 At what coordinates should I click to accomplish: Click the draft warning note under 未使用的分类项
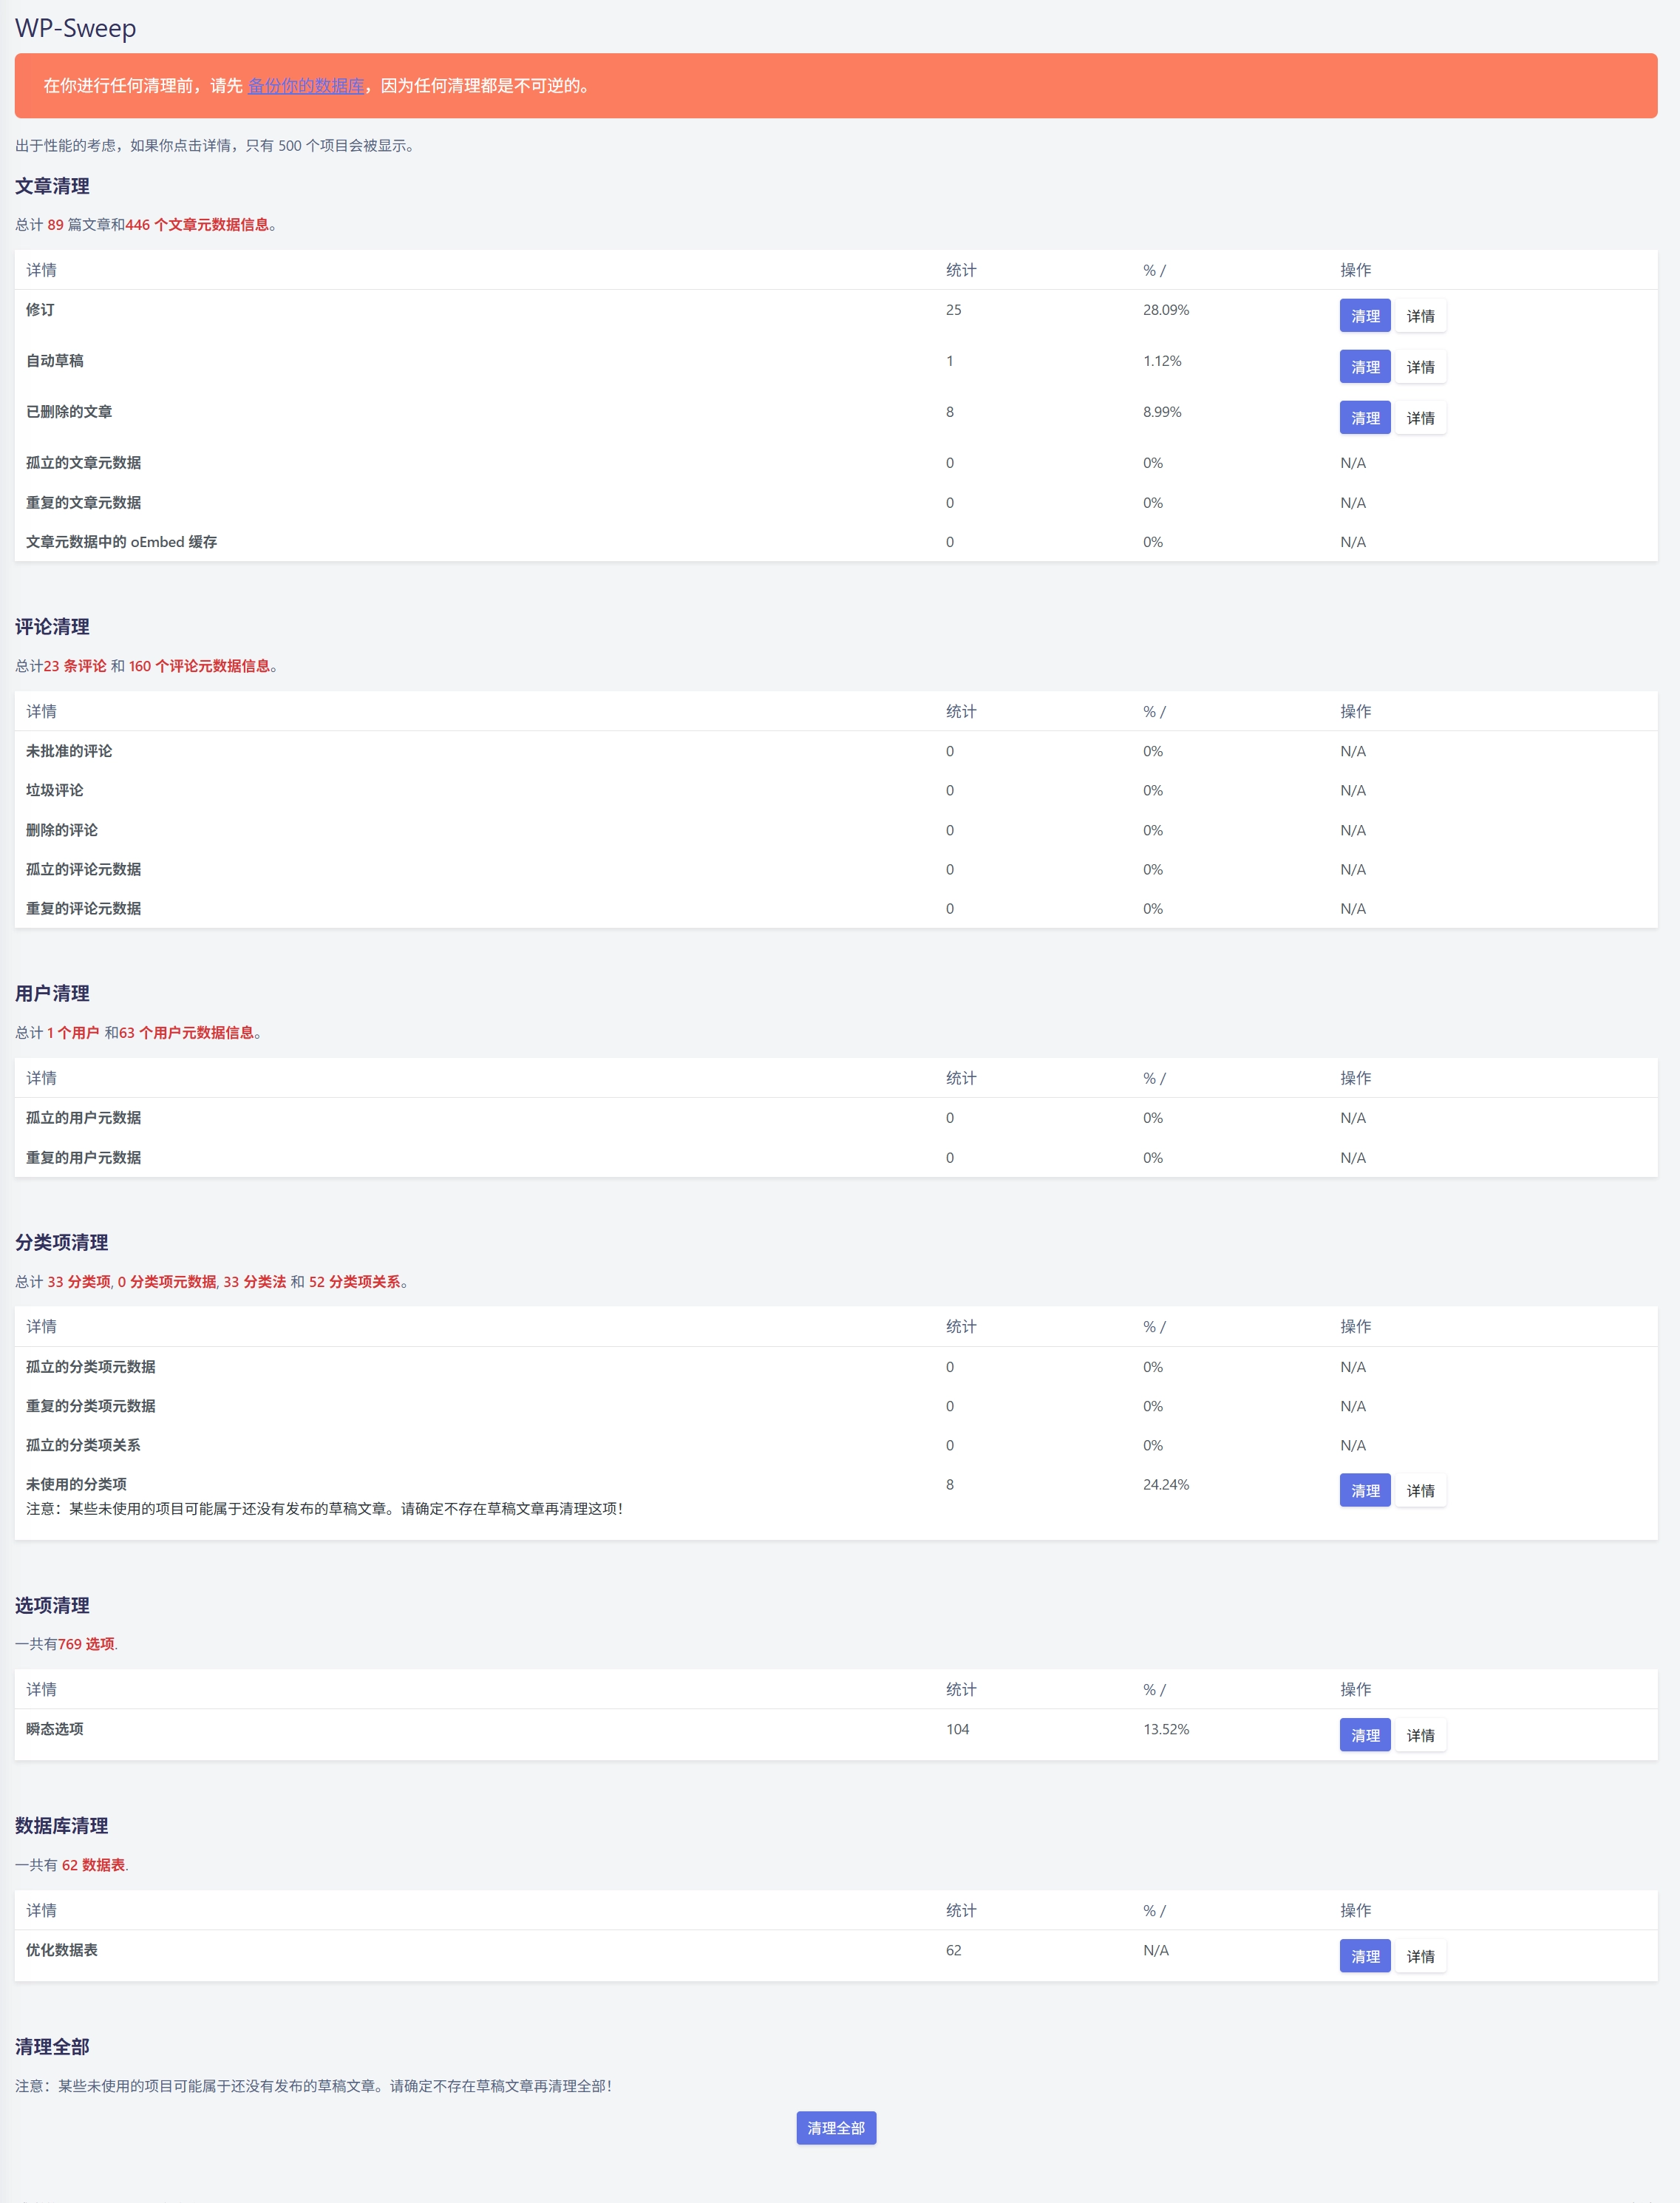325,1509
